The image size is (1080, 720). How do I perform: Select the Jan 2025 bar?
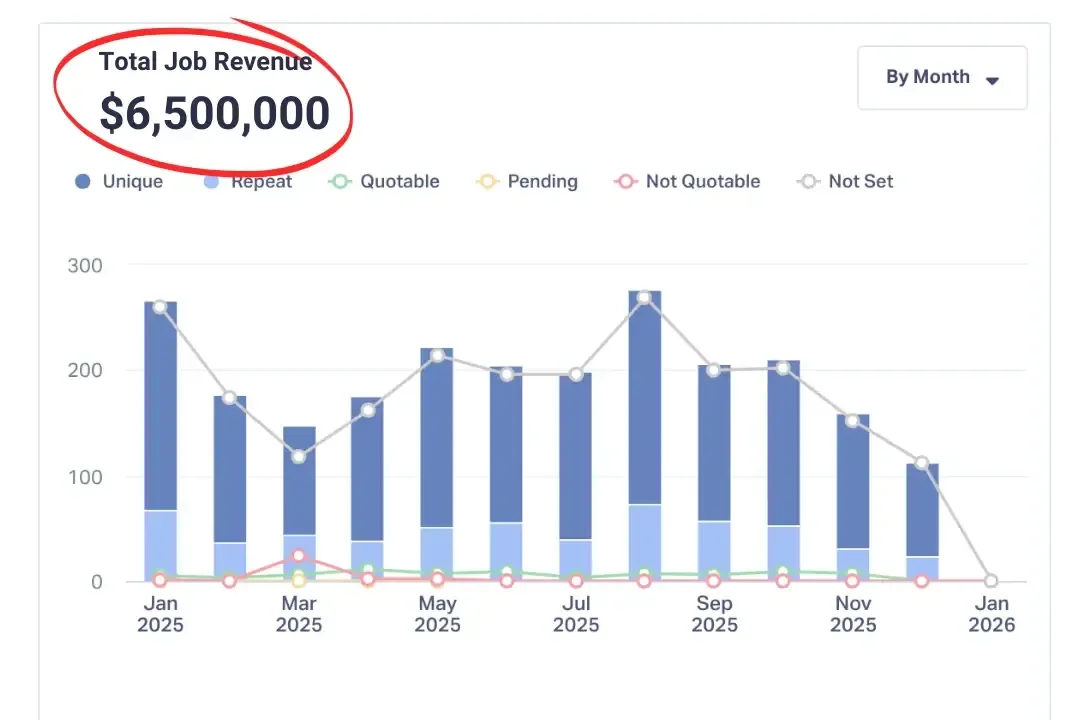coord(160,441)
